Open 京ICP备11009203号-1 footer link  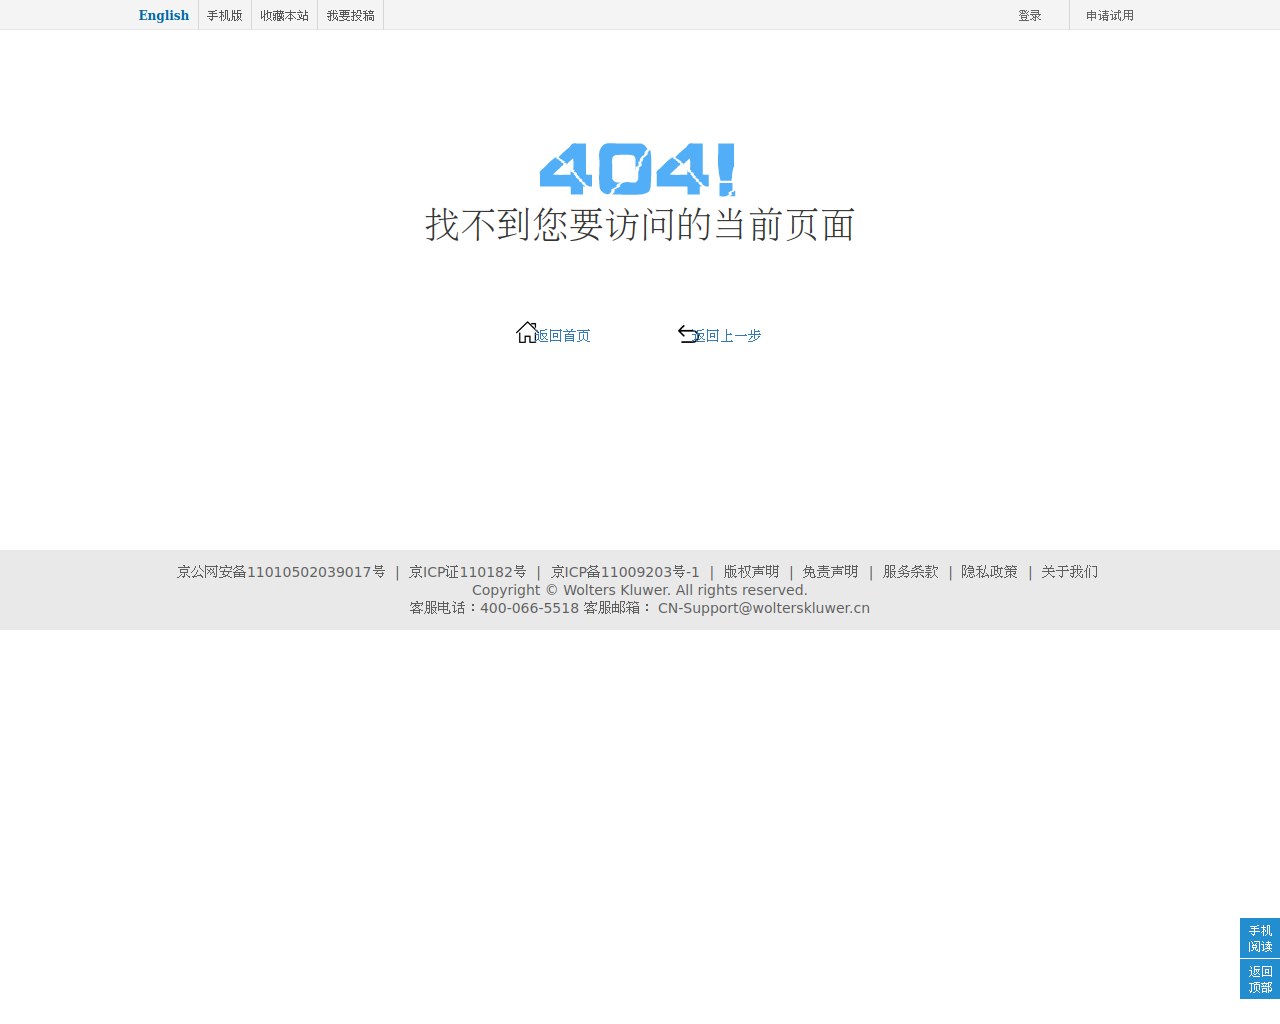tap(625, 572)
